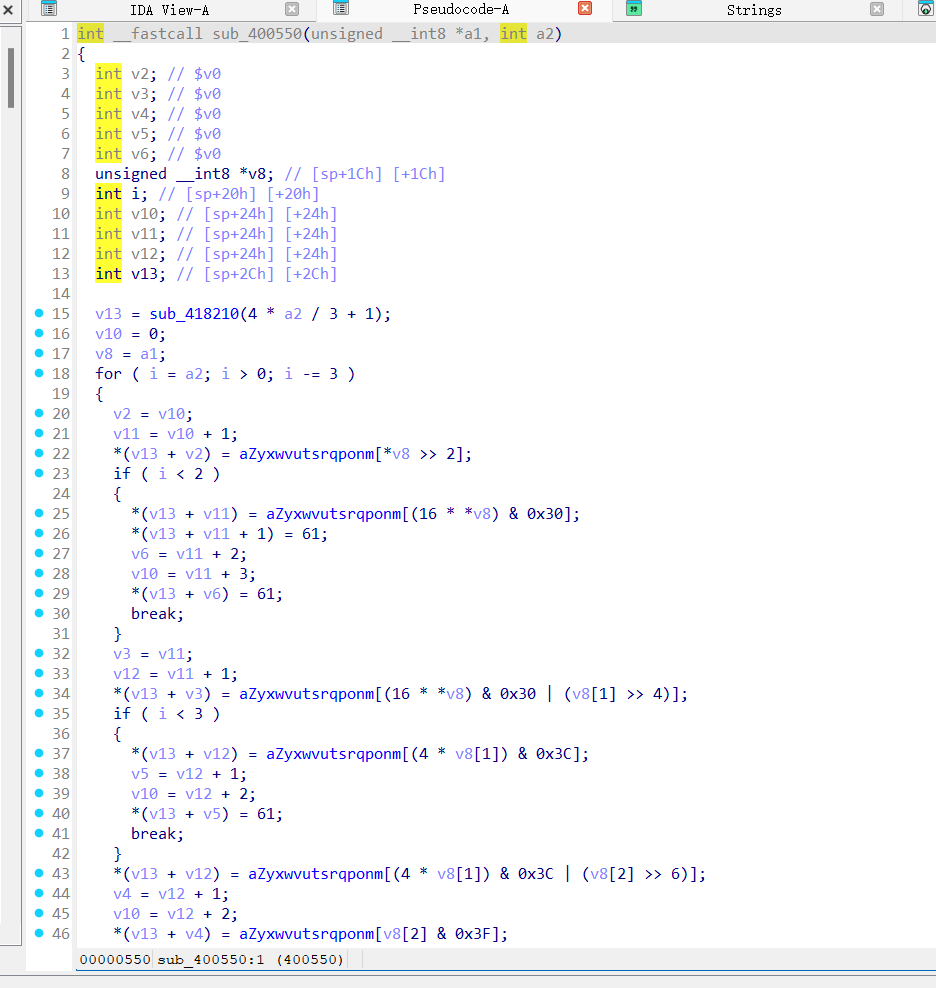Toggle breakpoint dot on line 43
The image size is (936, 988).
coord(39,873)
